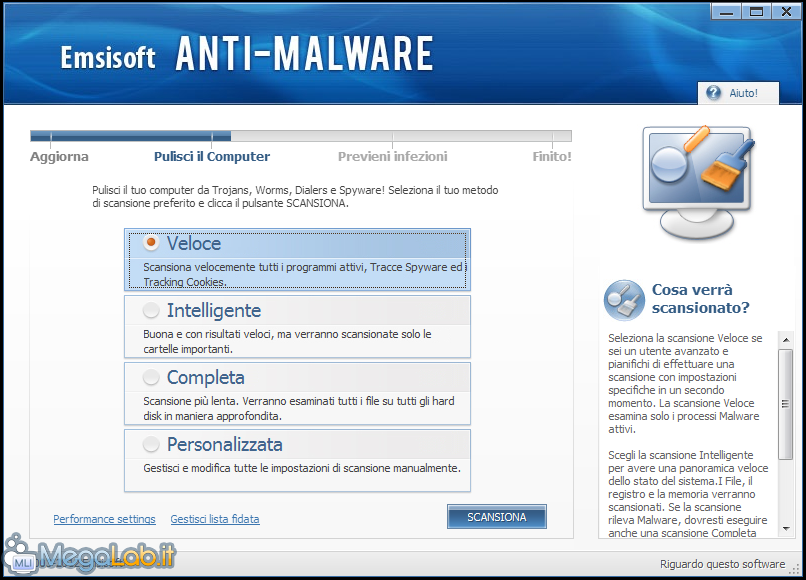Select the Intelligente scan radio button
This screenshot has width=806, height=580.
[151, 310]
